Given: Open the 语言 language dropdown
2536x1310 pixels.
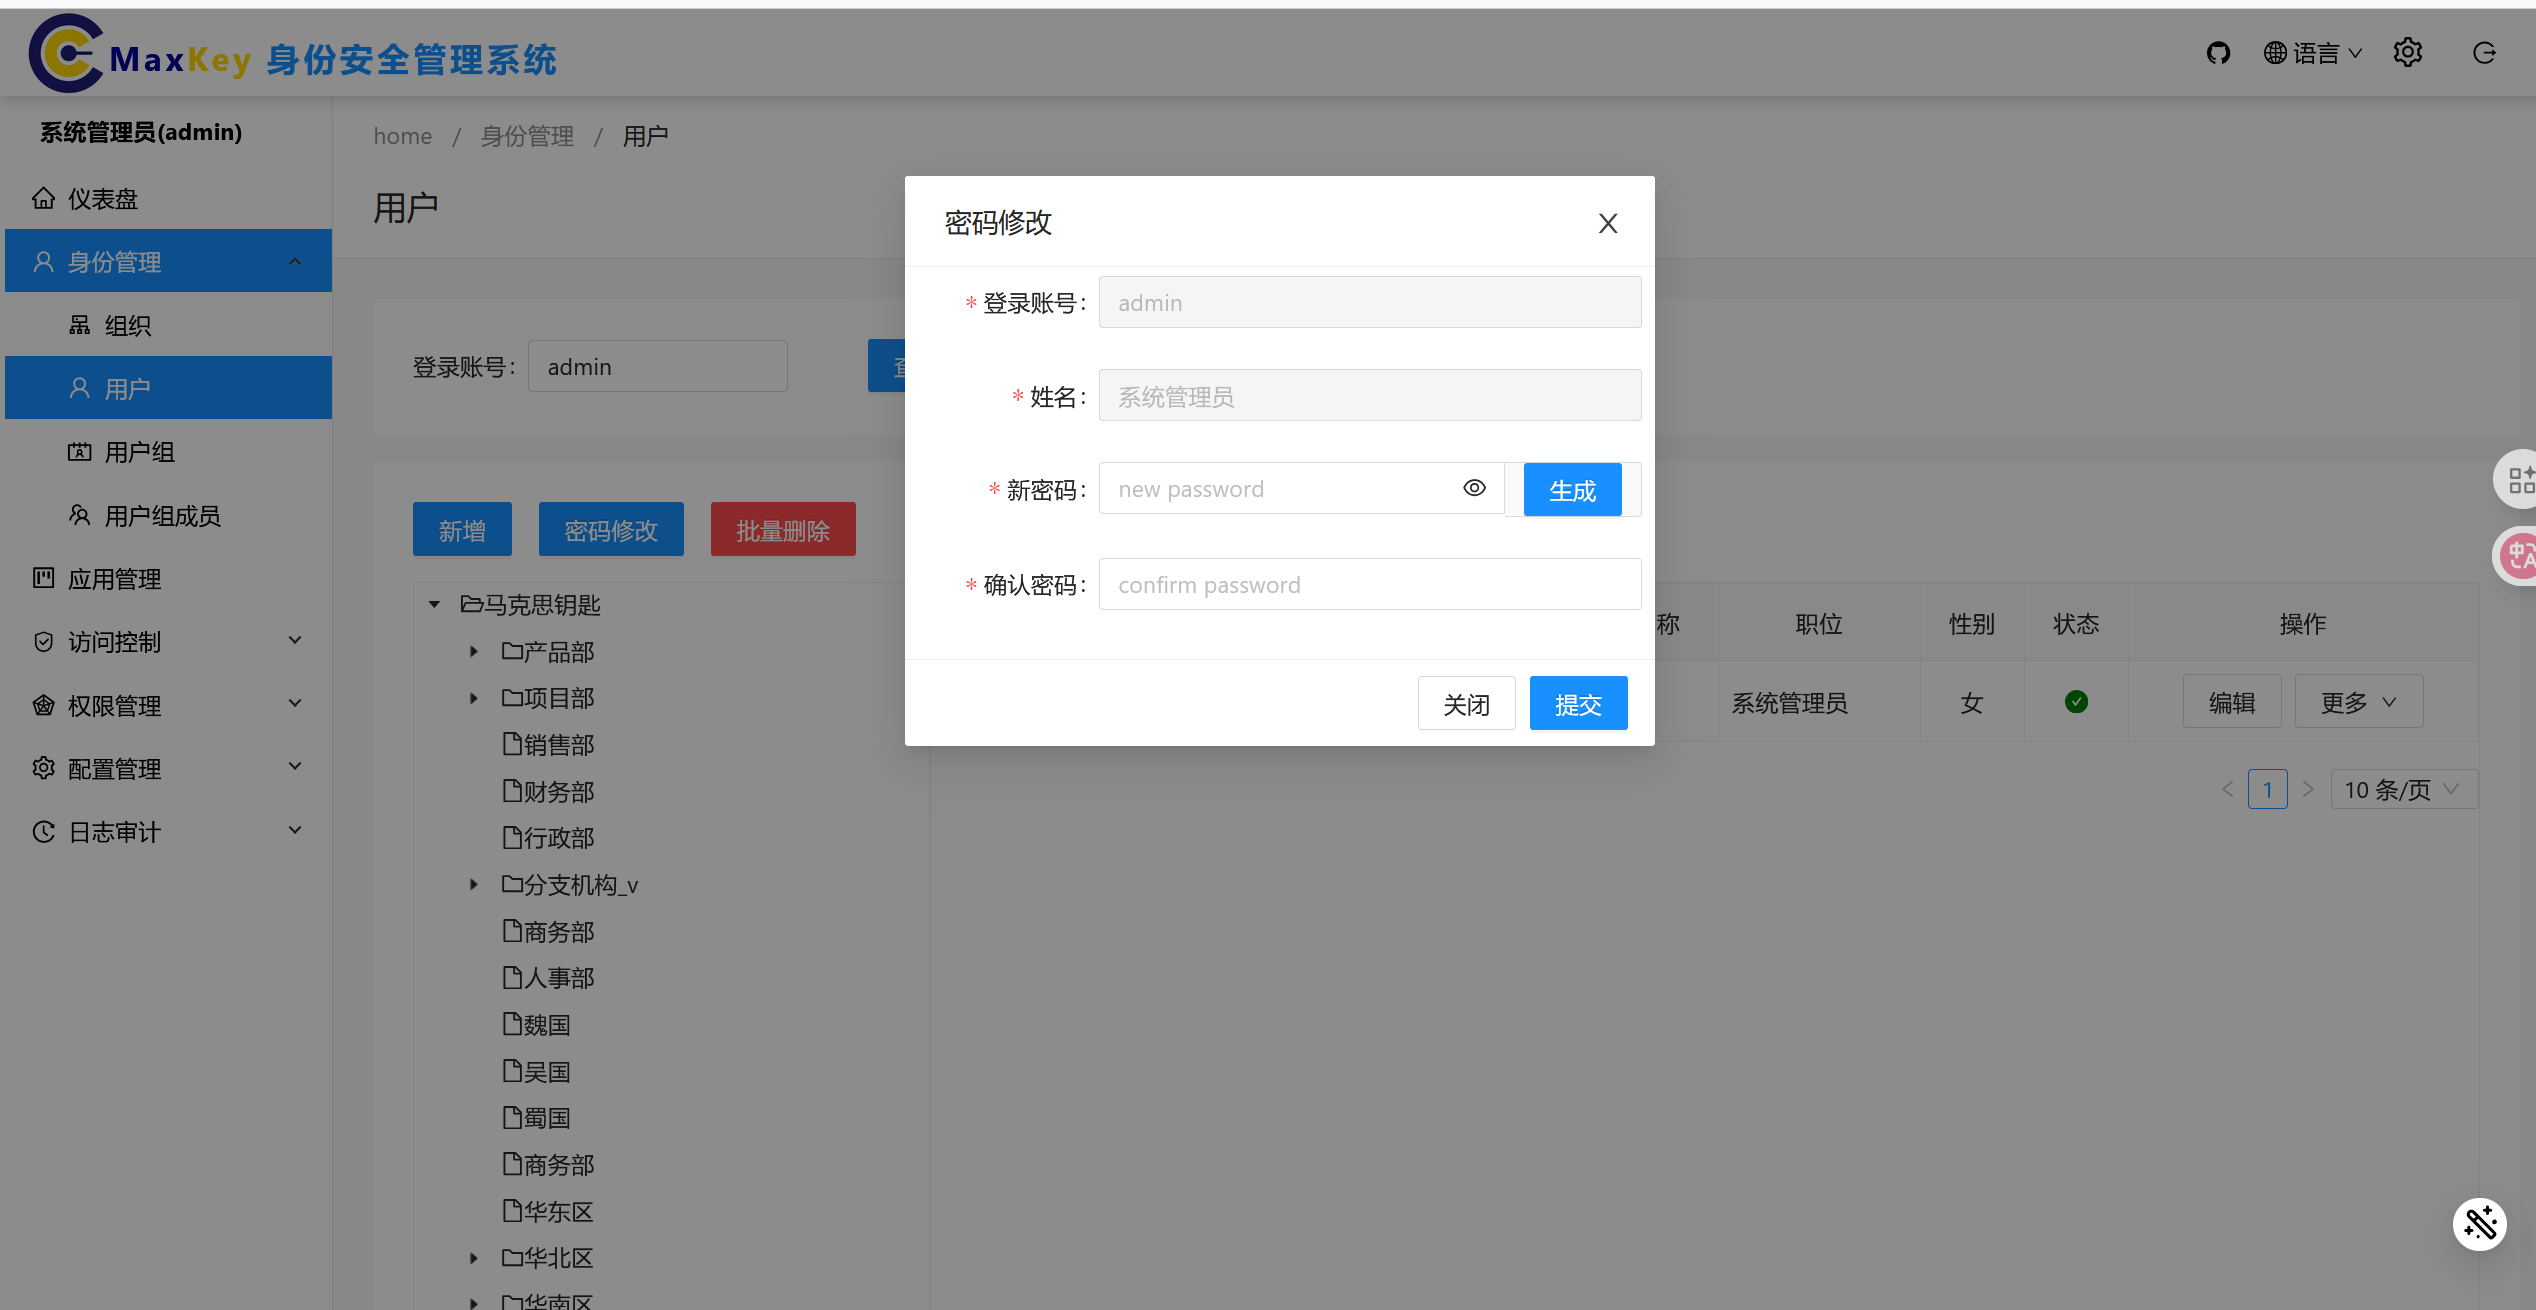Looking at the screenshot, I should tap(2311, 52).
